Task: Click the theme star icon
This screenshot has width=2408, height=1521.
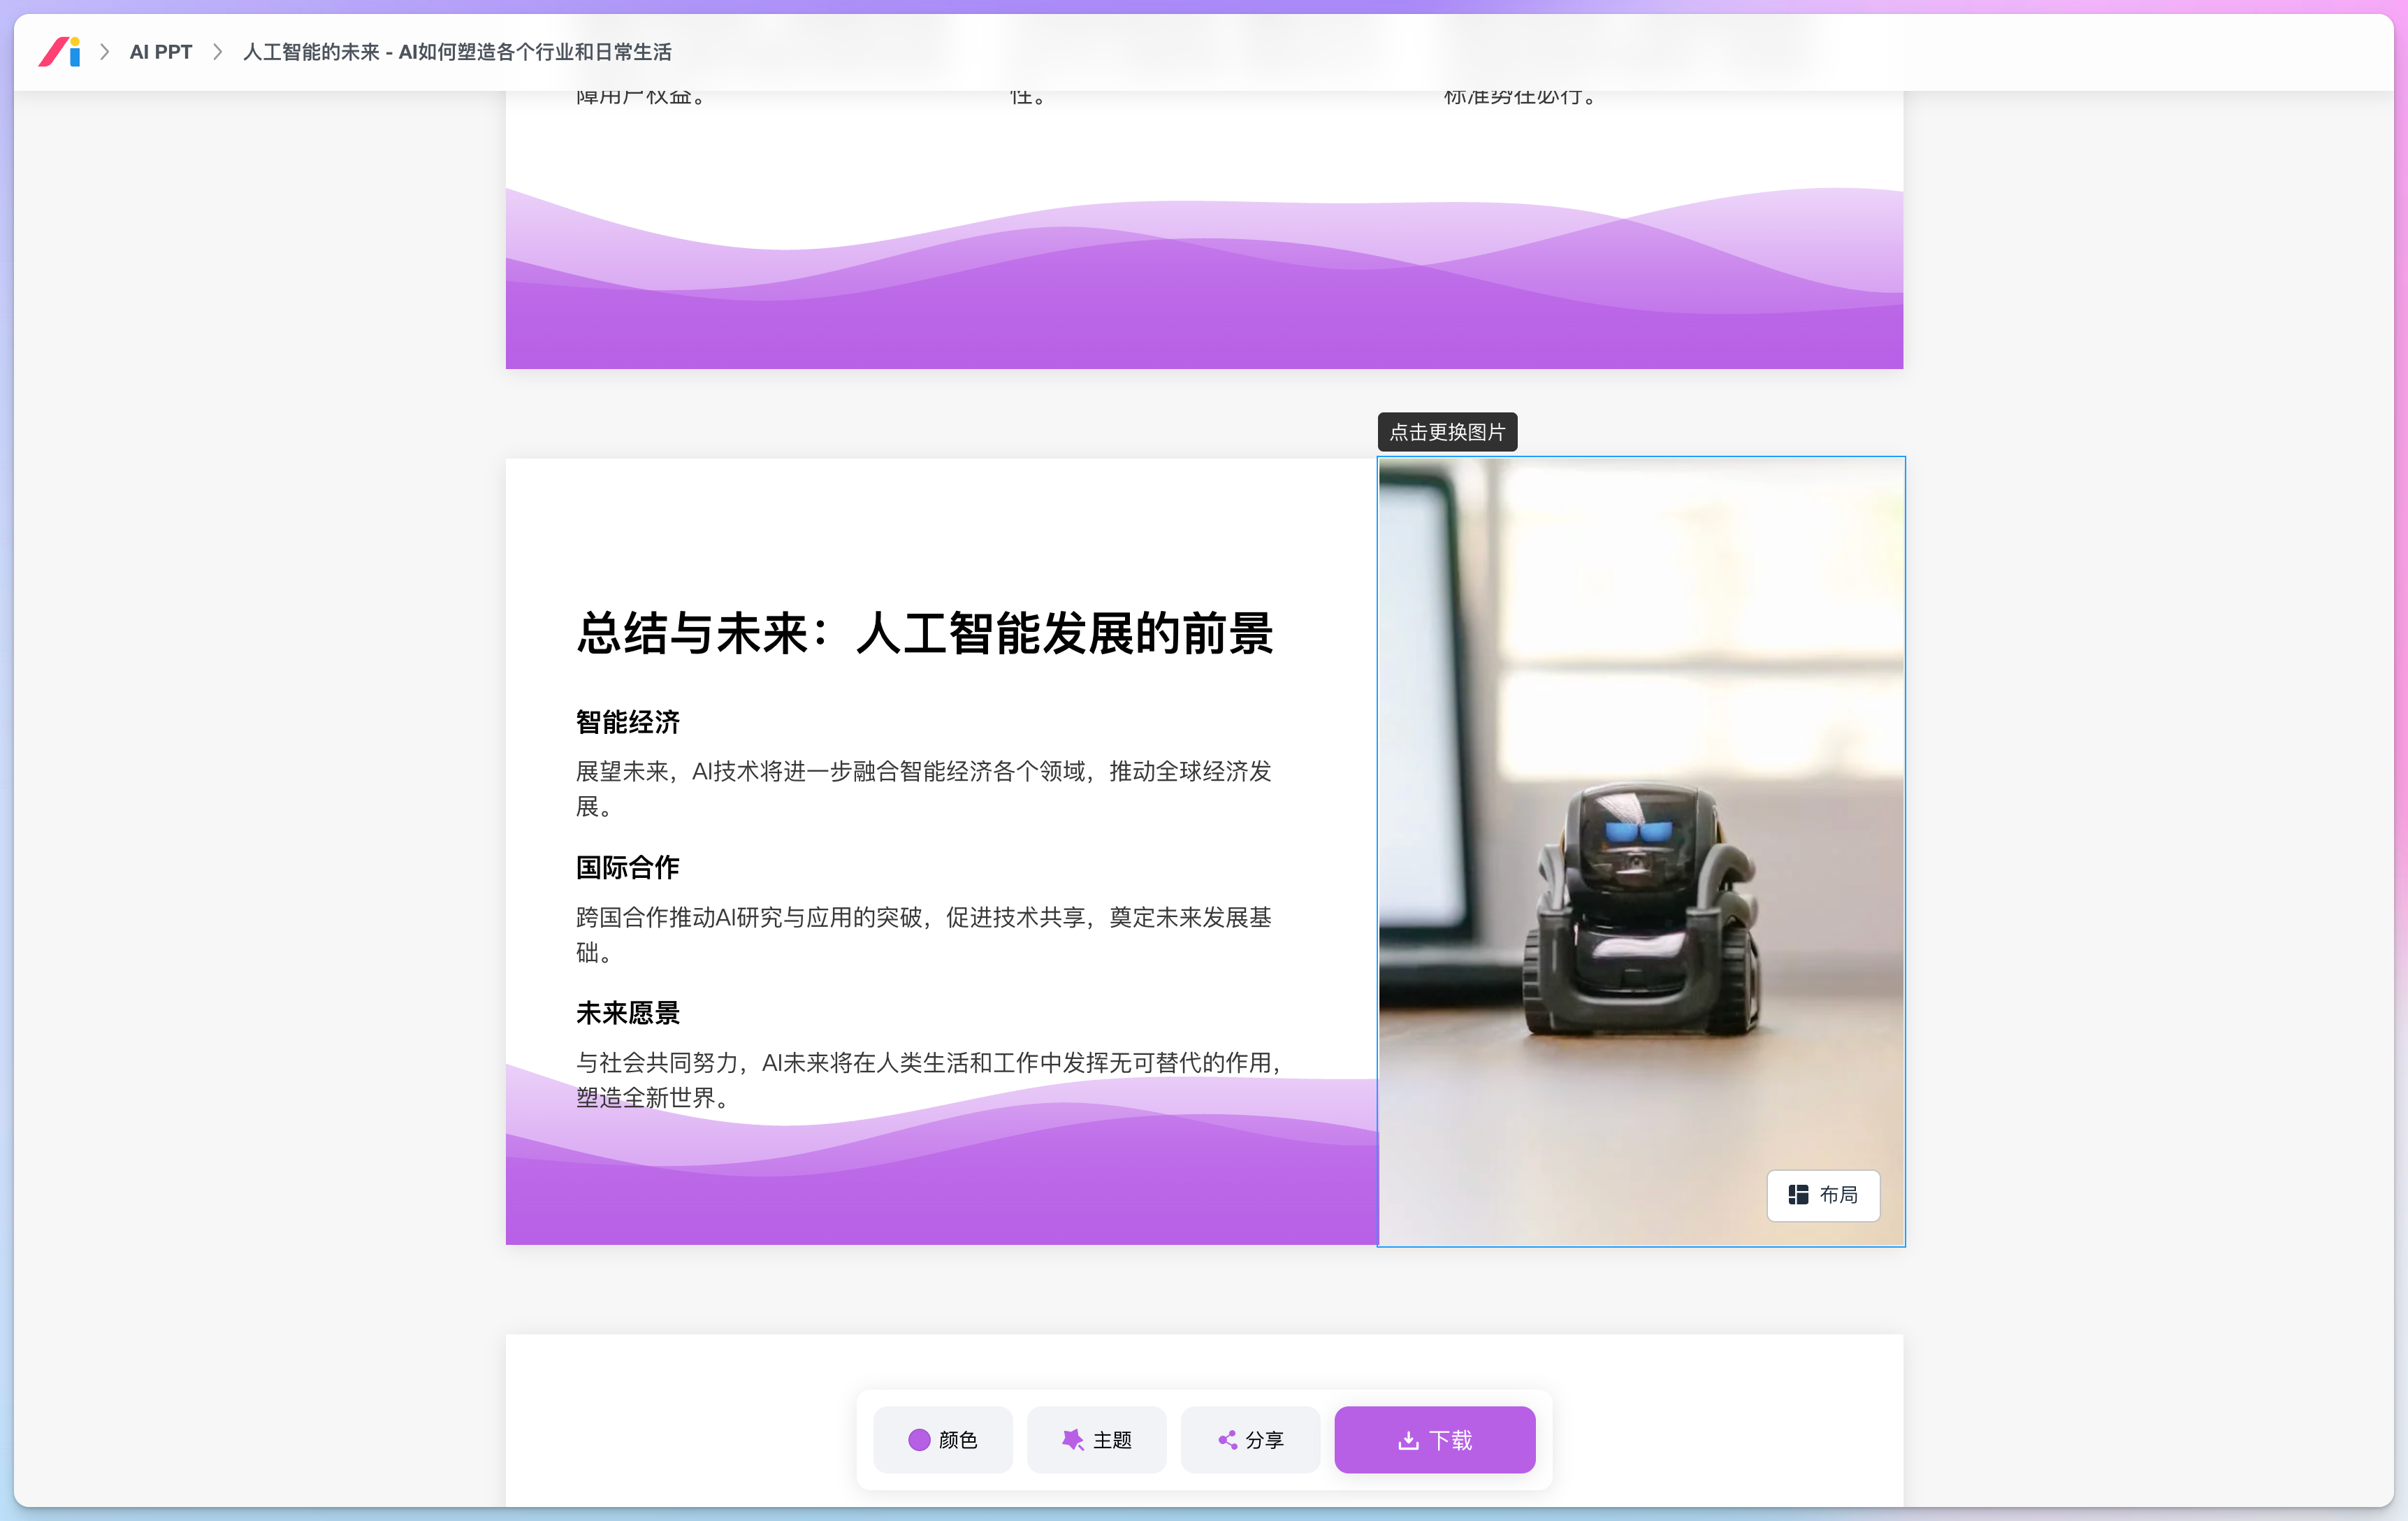Action: point(1072,1439)
